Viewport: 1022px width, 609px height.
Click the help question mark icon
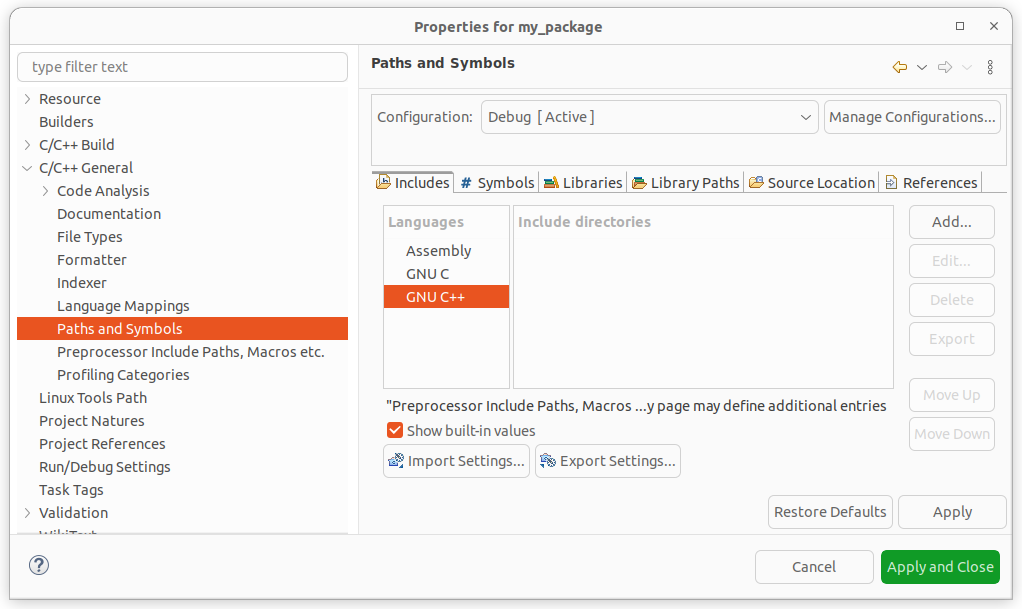39,565
